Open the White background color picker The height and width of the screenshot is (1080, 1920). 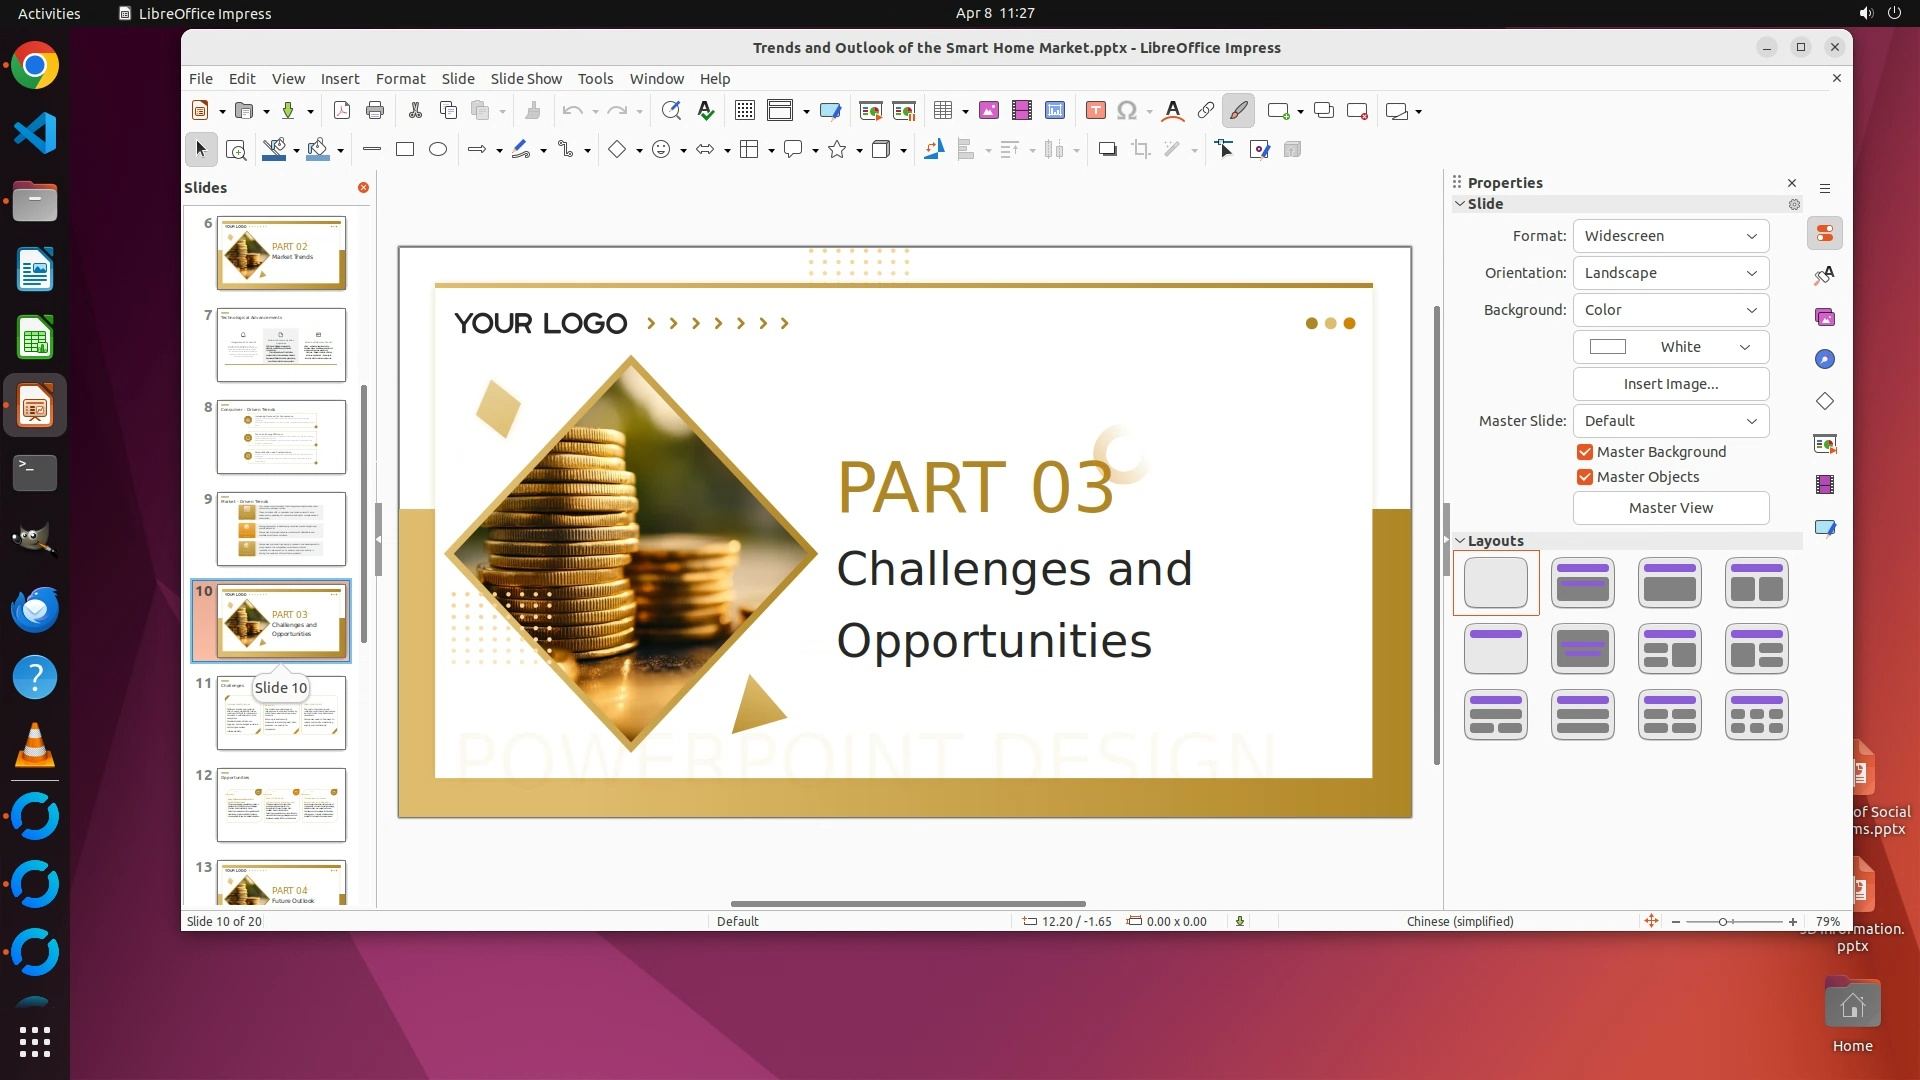tap(1670, 347)
